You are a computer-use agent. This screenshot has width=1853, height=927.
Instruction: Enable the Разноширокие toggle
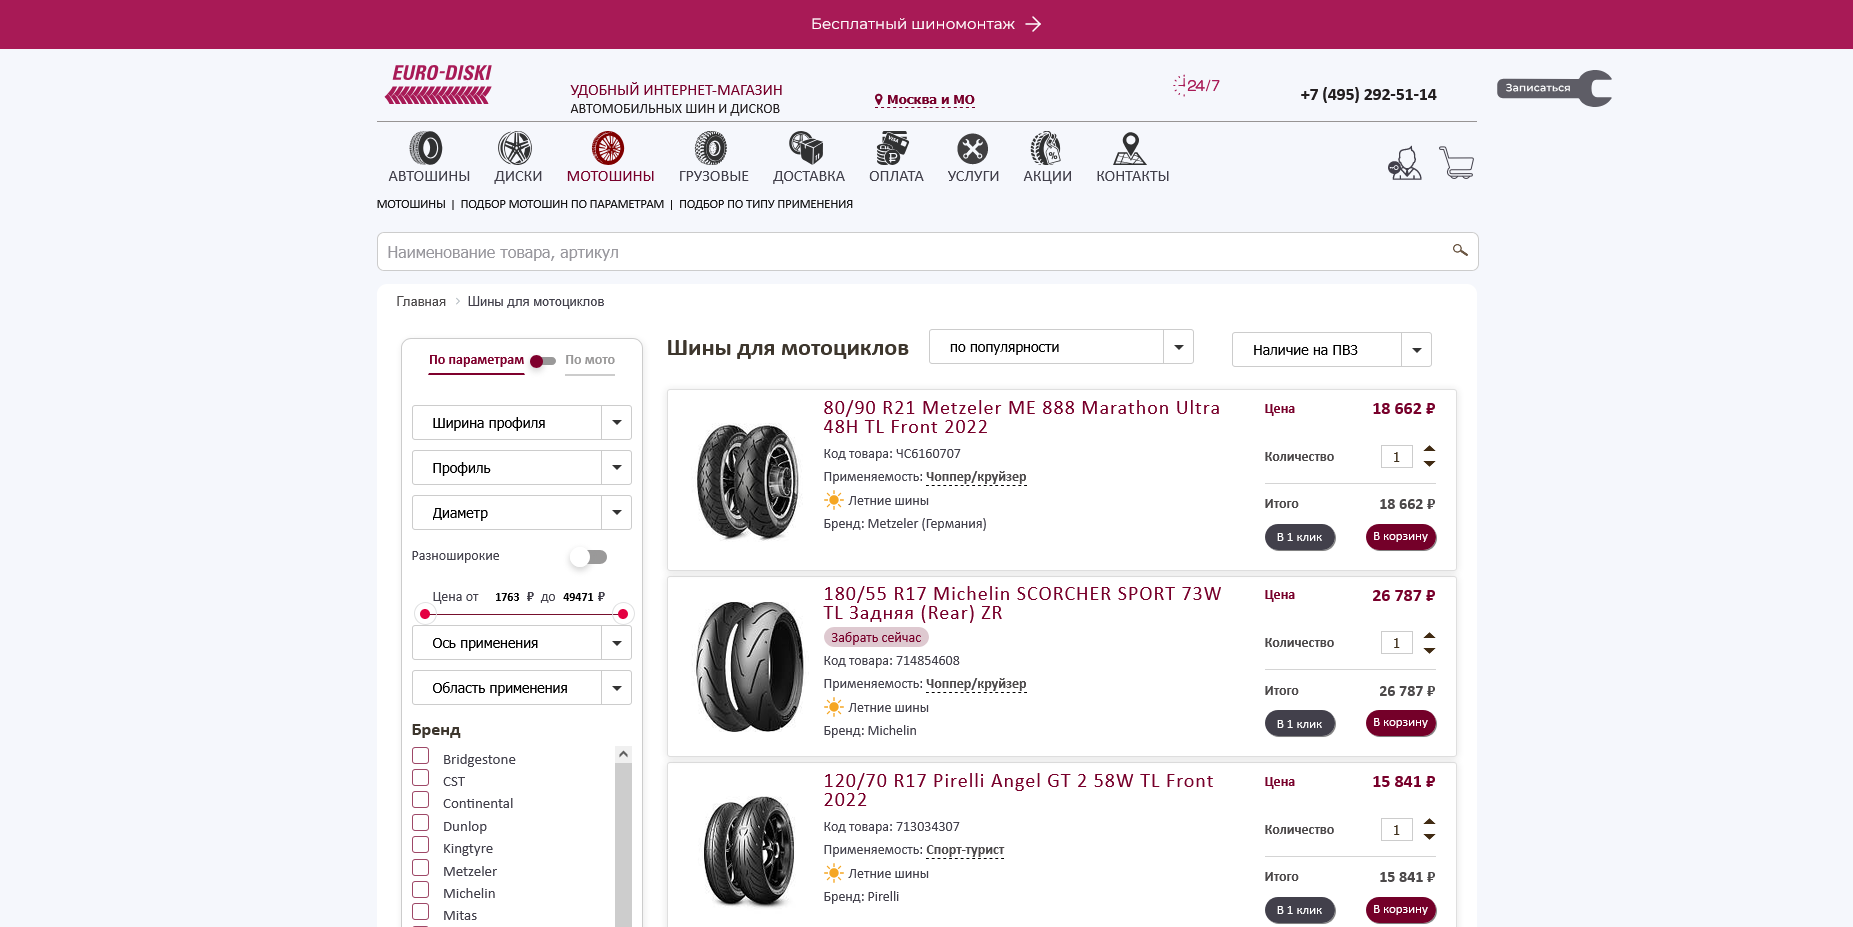coord(588,557)
